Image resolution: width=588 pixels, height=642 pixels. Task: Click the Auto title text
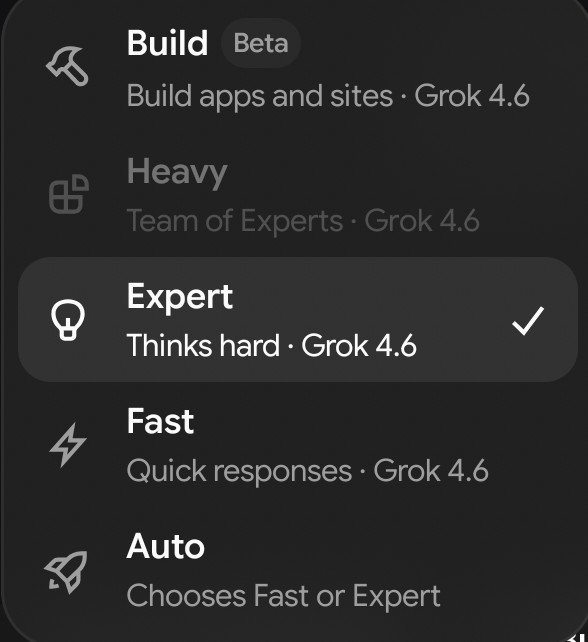[x=165, y=547]
